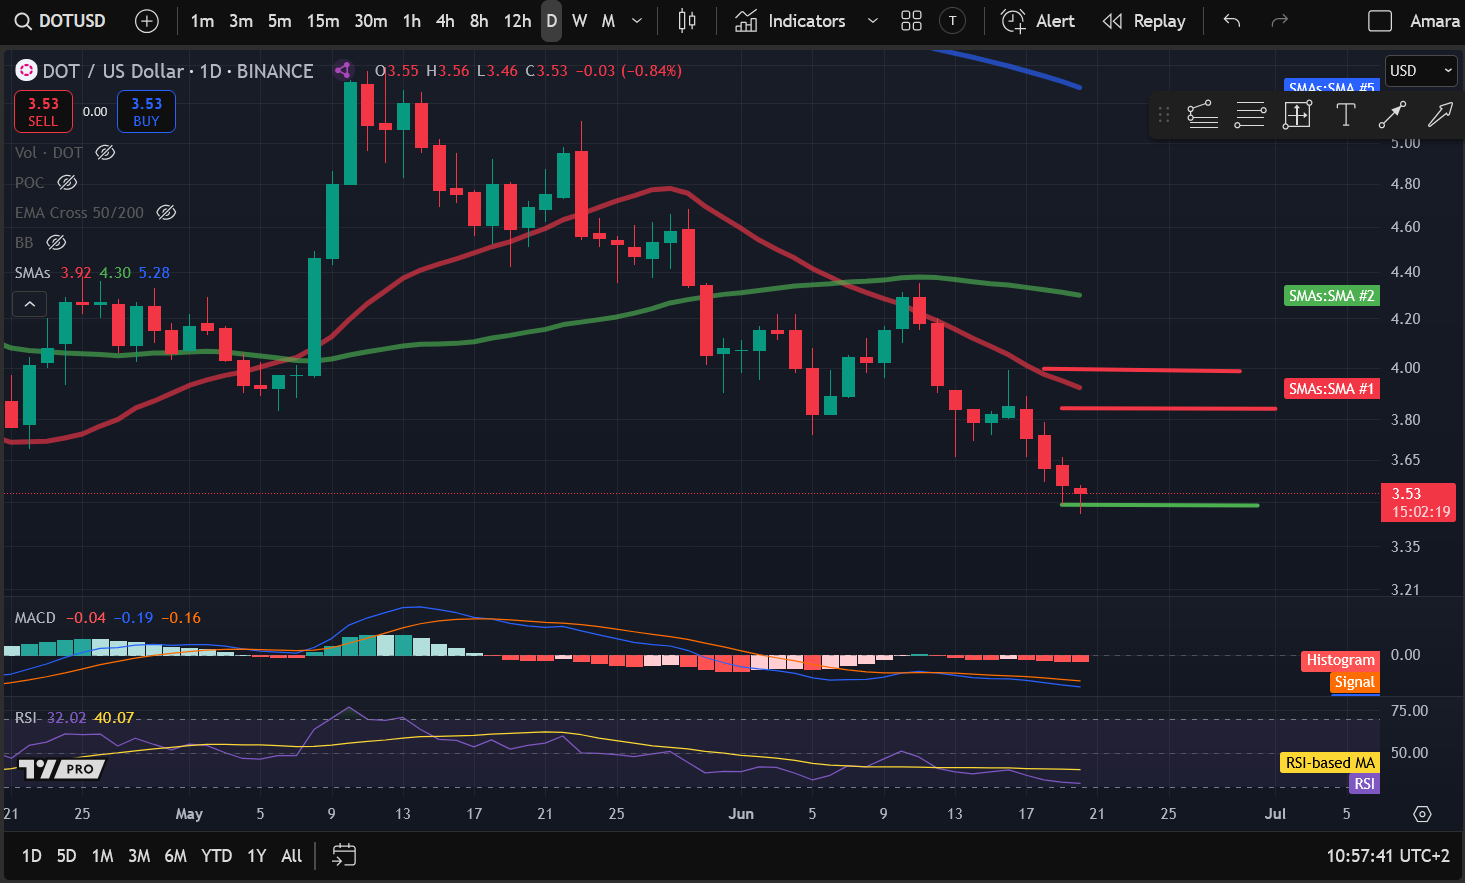The height and width of the screenshot is (883, 1465).
Task: Click the SMAs:SMA #2 green label
Action: click(x=1331, y=296)
